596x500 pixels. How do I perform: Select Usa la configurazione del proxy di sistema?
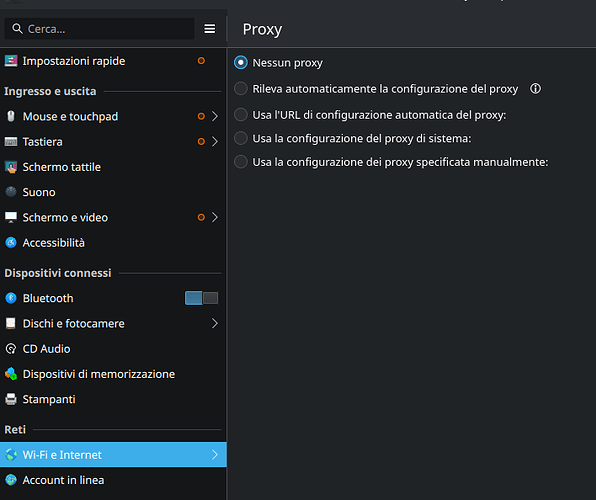tap(352, 138)
